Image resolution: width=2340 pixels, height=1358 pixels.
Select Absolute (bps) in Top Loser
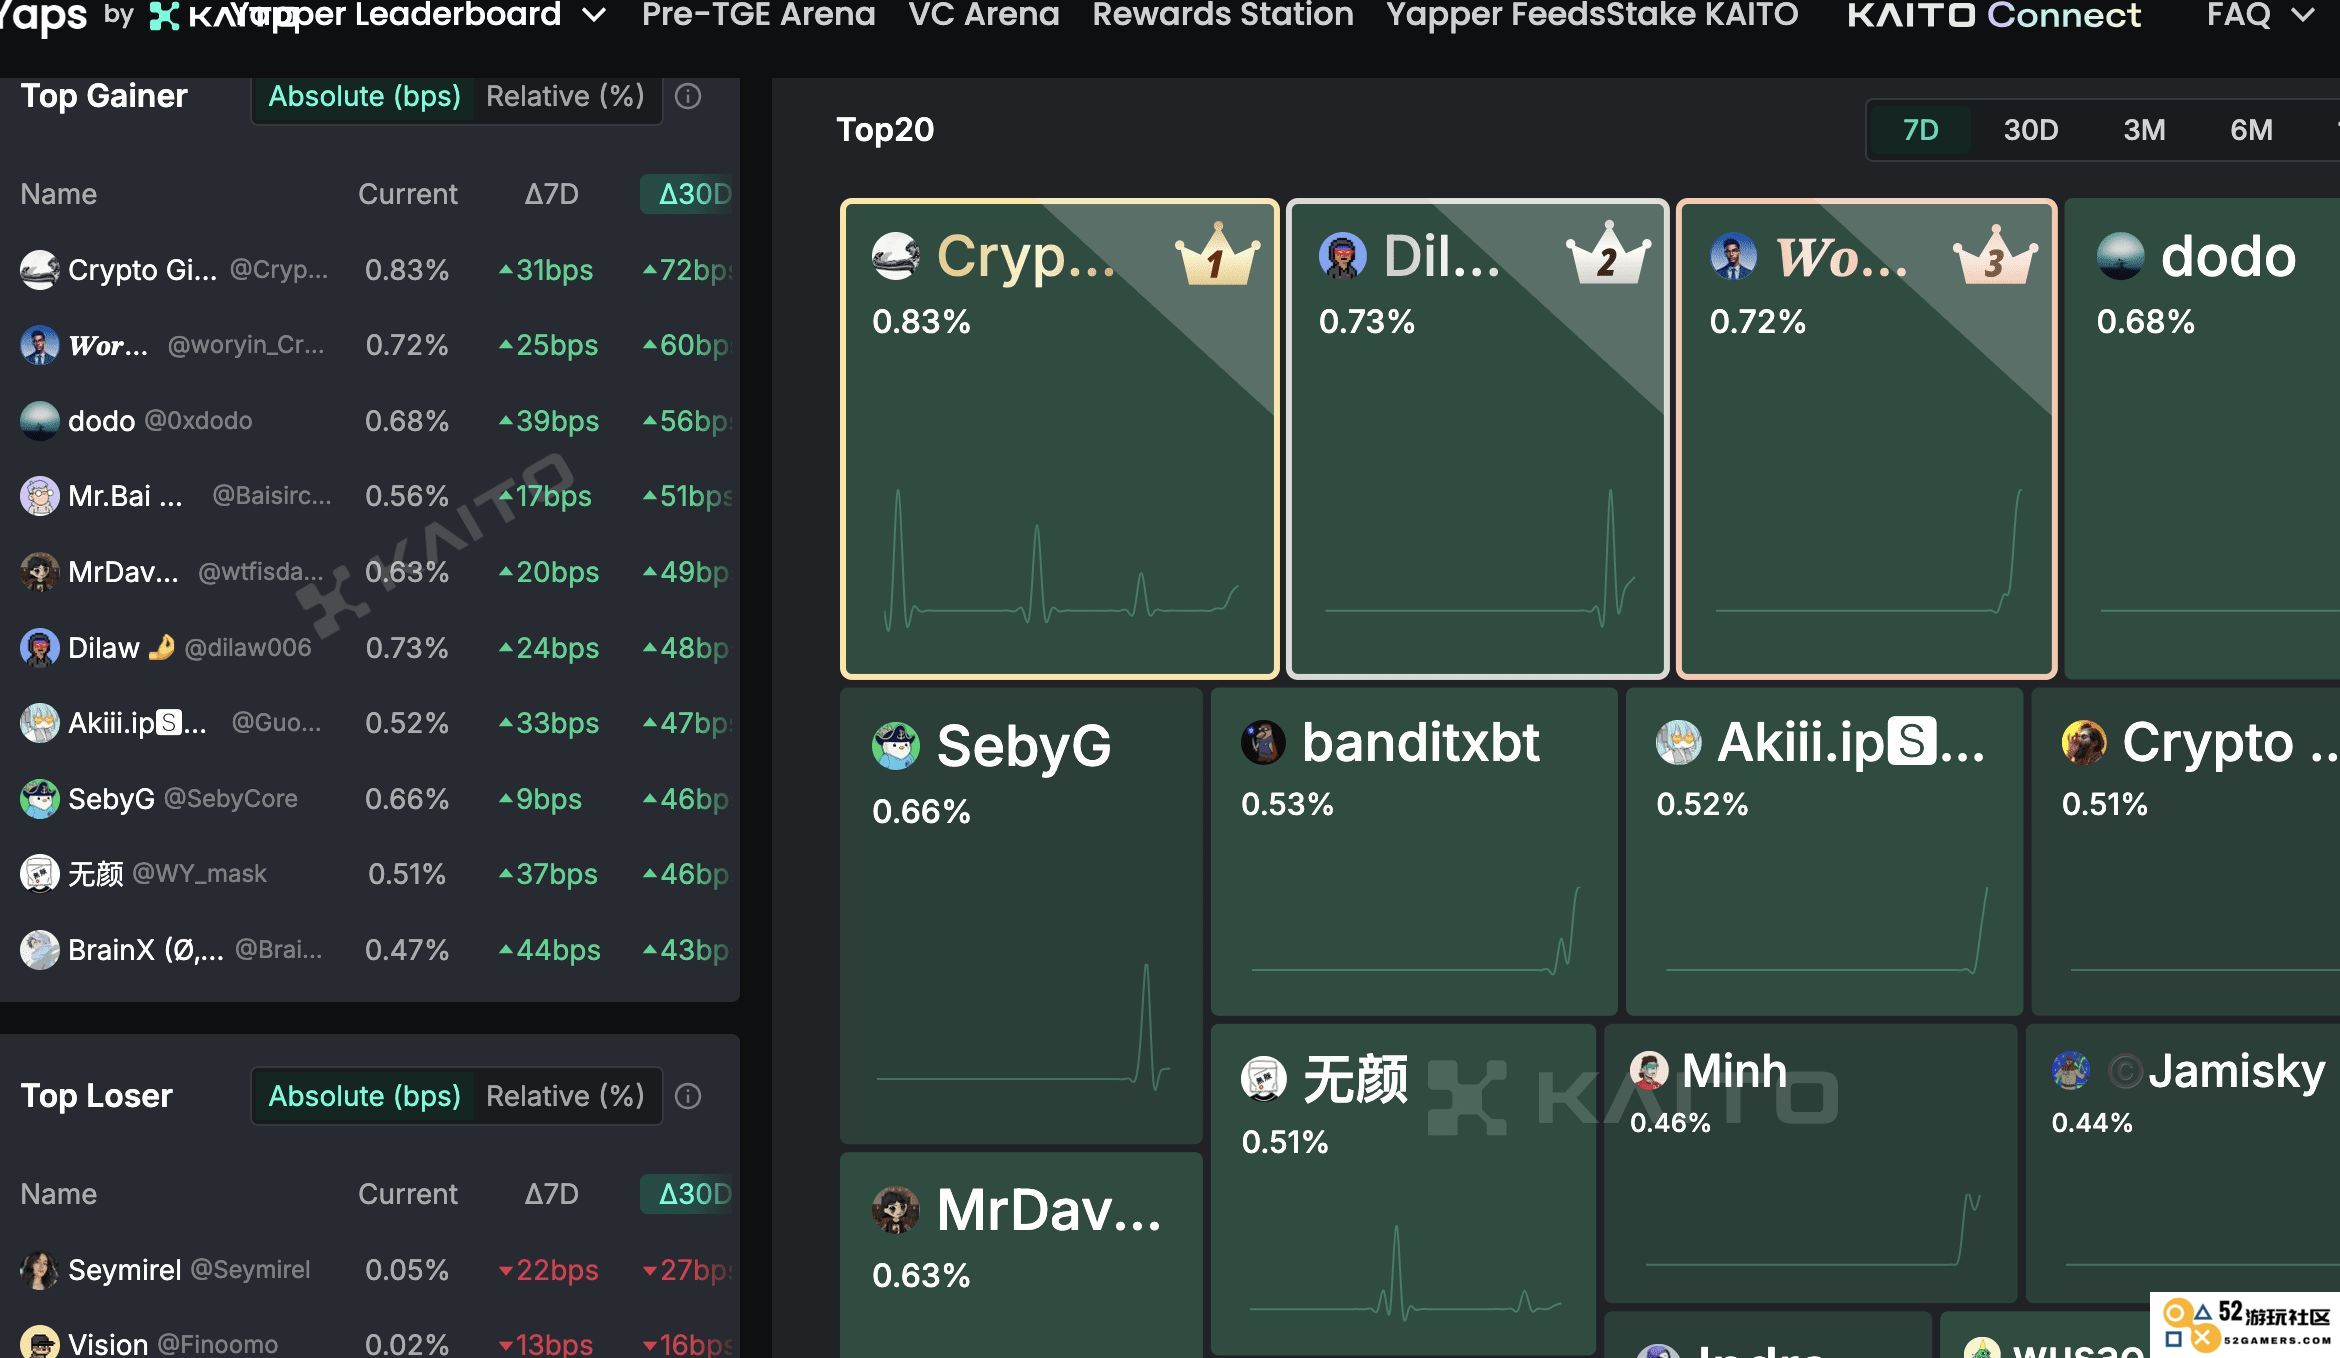(364, 1096)
